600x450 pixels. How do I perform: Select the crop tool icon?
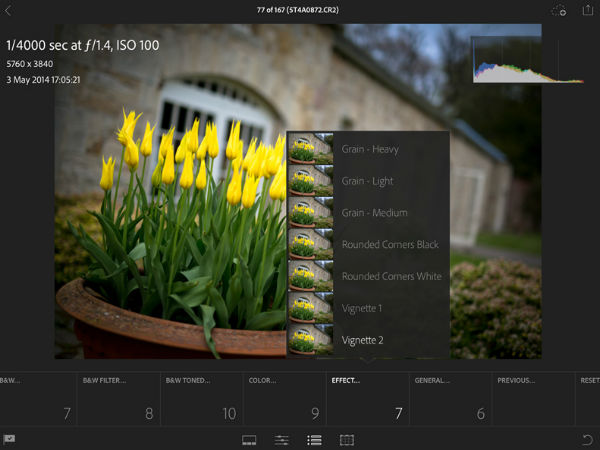pos(347,439)
